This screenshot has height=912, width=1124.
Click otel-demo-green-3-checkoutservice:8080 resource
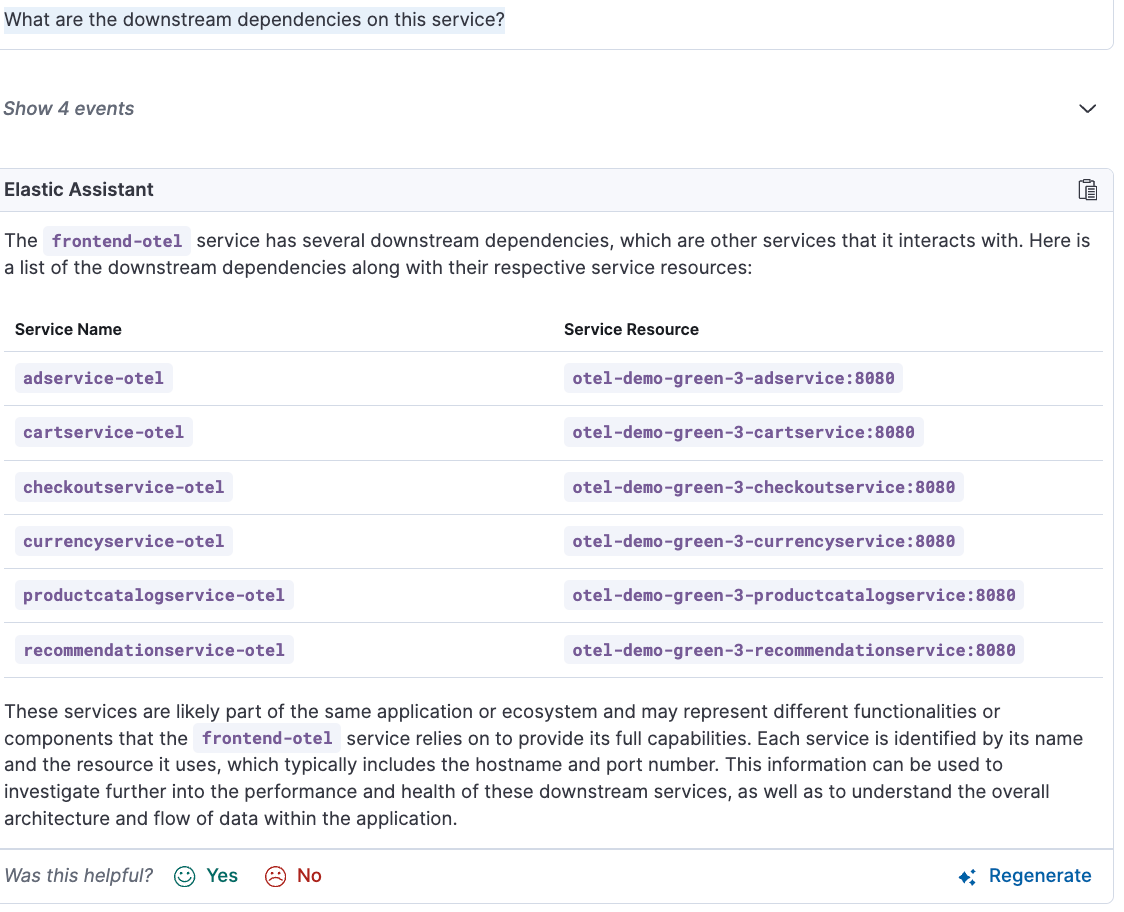pyautogui.click(x=763, y=487)
